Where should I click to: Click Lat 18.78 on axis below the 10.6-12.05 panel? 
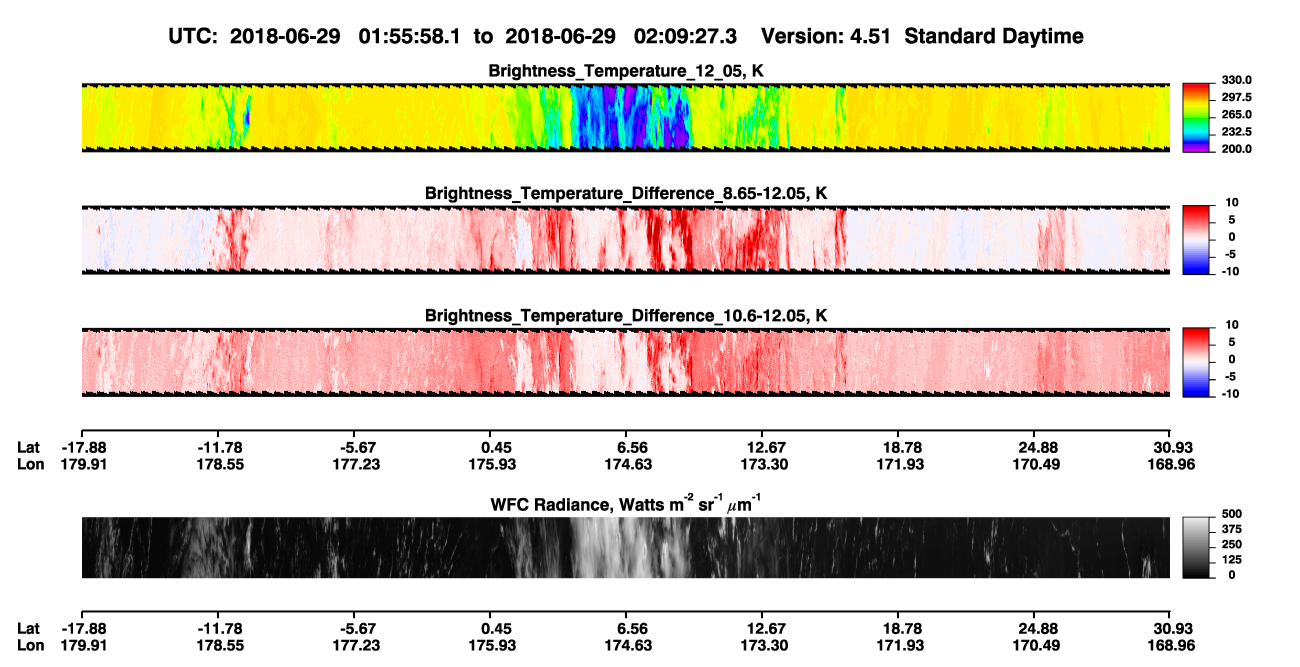coord(898,448)
